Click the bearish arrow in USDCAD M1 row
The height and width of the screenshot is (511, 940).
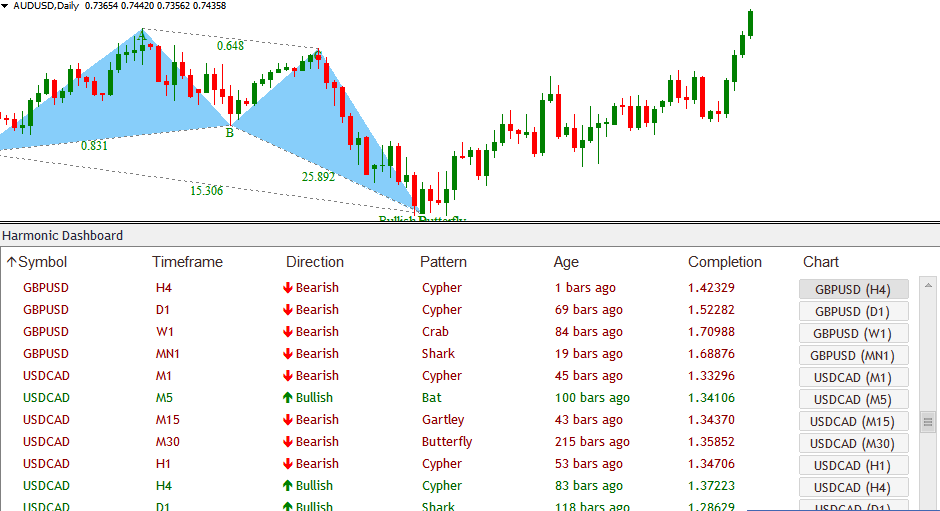click(288, 375)
